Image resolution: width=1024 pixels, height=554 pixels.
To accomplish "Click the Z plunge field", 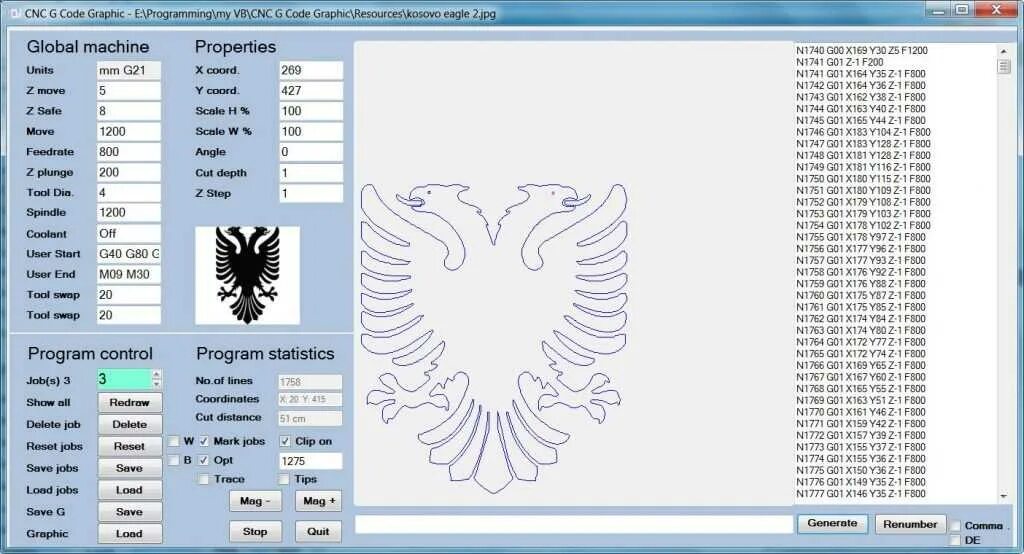I will point(129,172).
